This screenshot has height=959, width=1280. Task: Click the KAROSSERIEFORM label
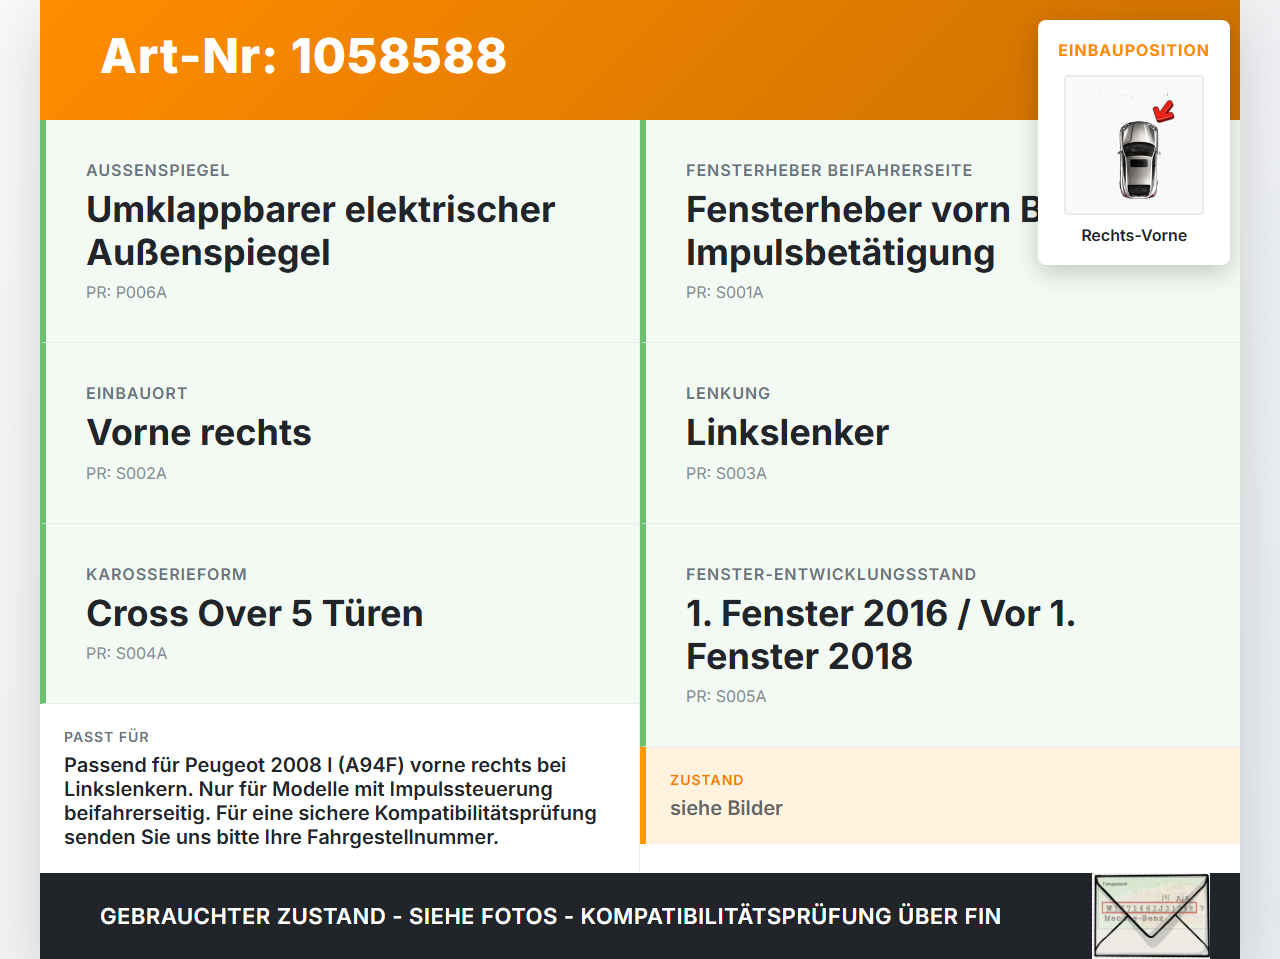(x=166, y=574)
